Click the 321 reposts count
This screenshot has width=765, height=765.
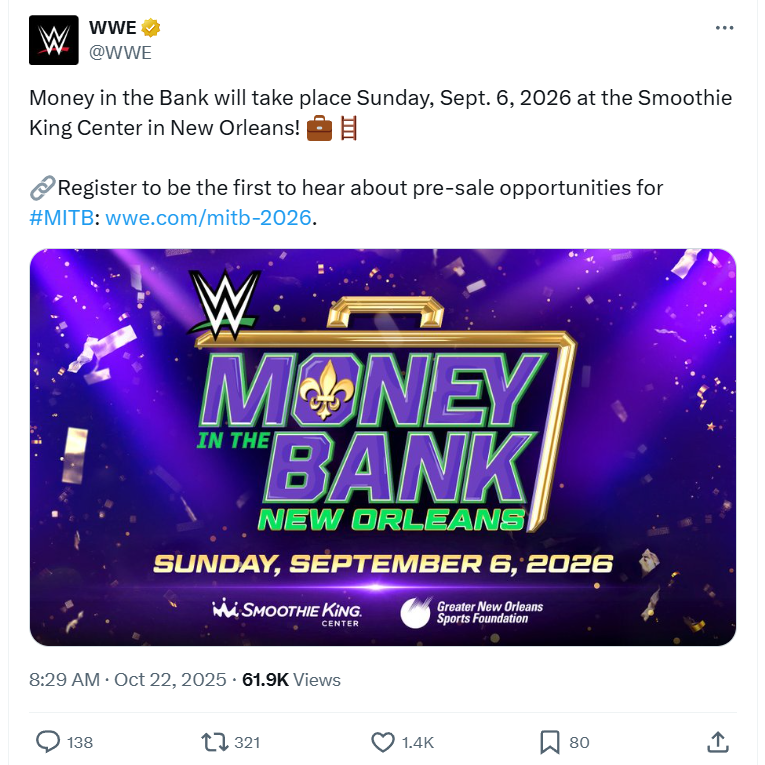click(x=247, y=742)
